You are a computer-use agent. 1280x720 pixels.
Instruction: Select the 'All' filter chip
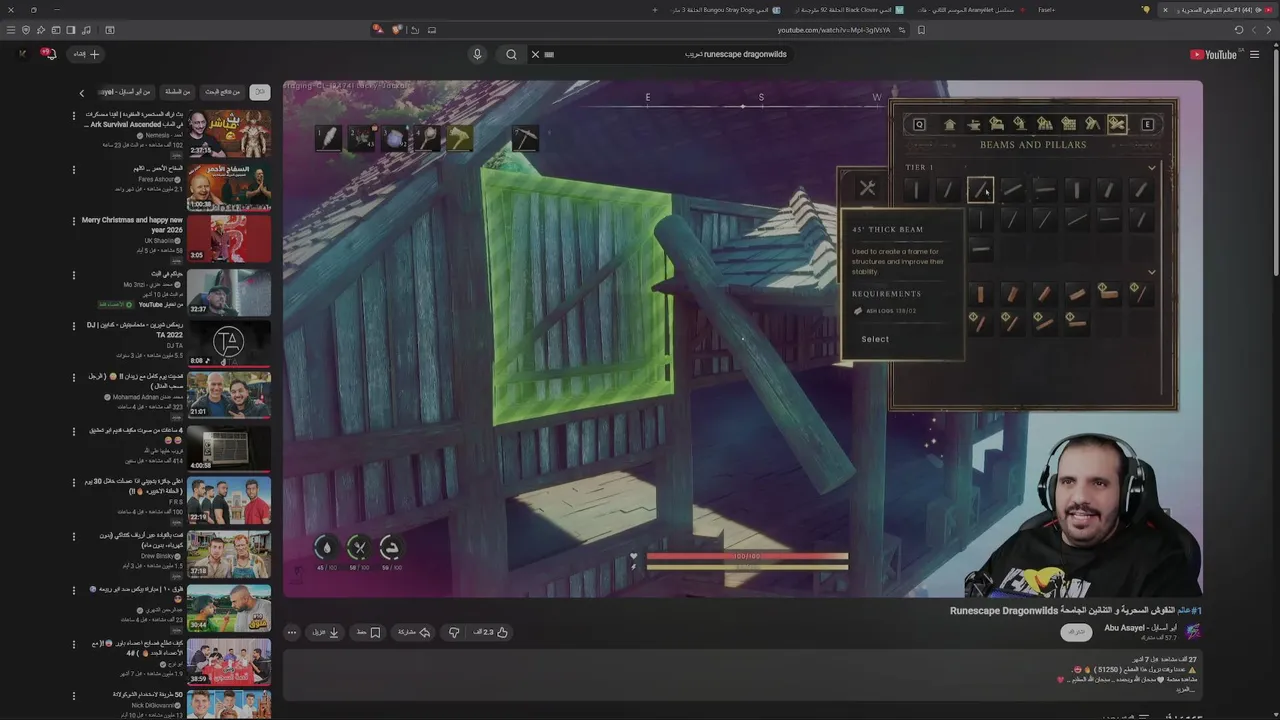click(x=260, y=92)
